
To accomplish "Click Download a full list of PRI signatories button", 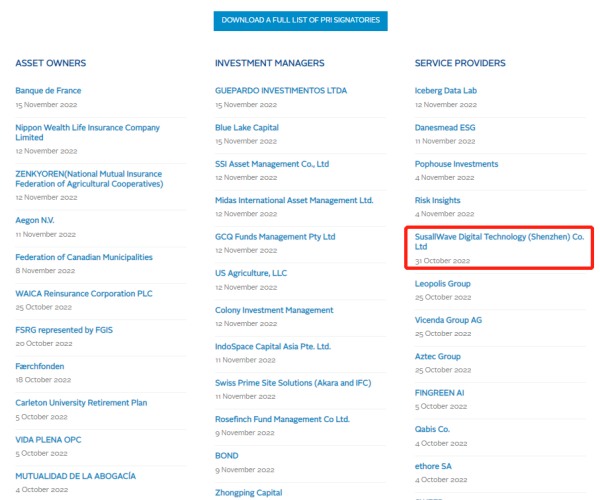I will click(300, 21).
